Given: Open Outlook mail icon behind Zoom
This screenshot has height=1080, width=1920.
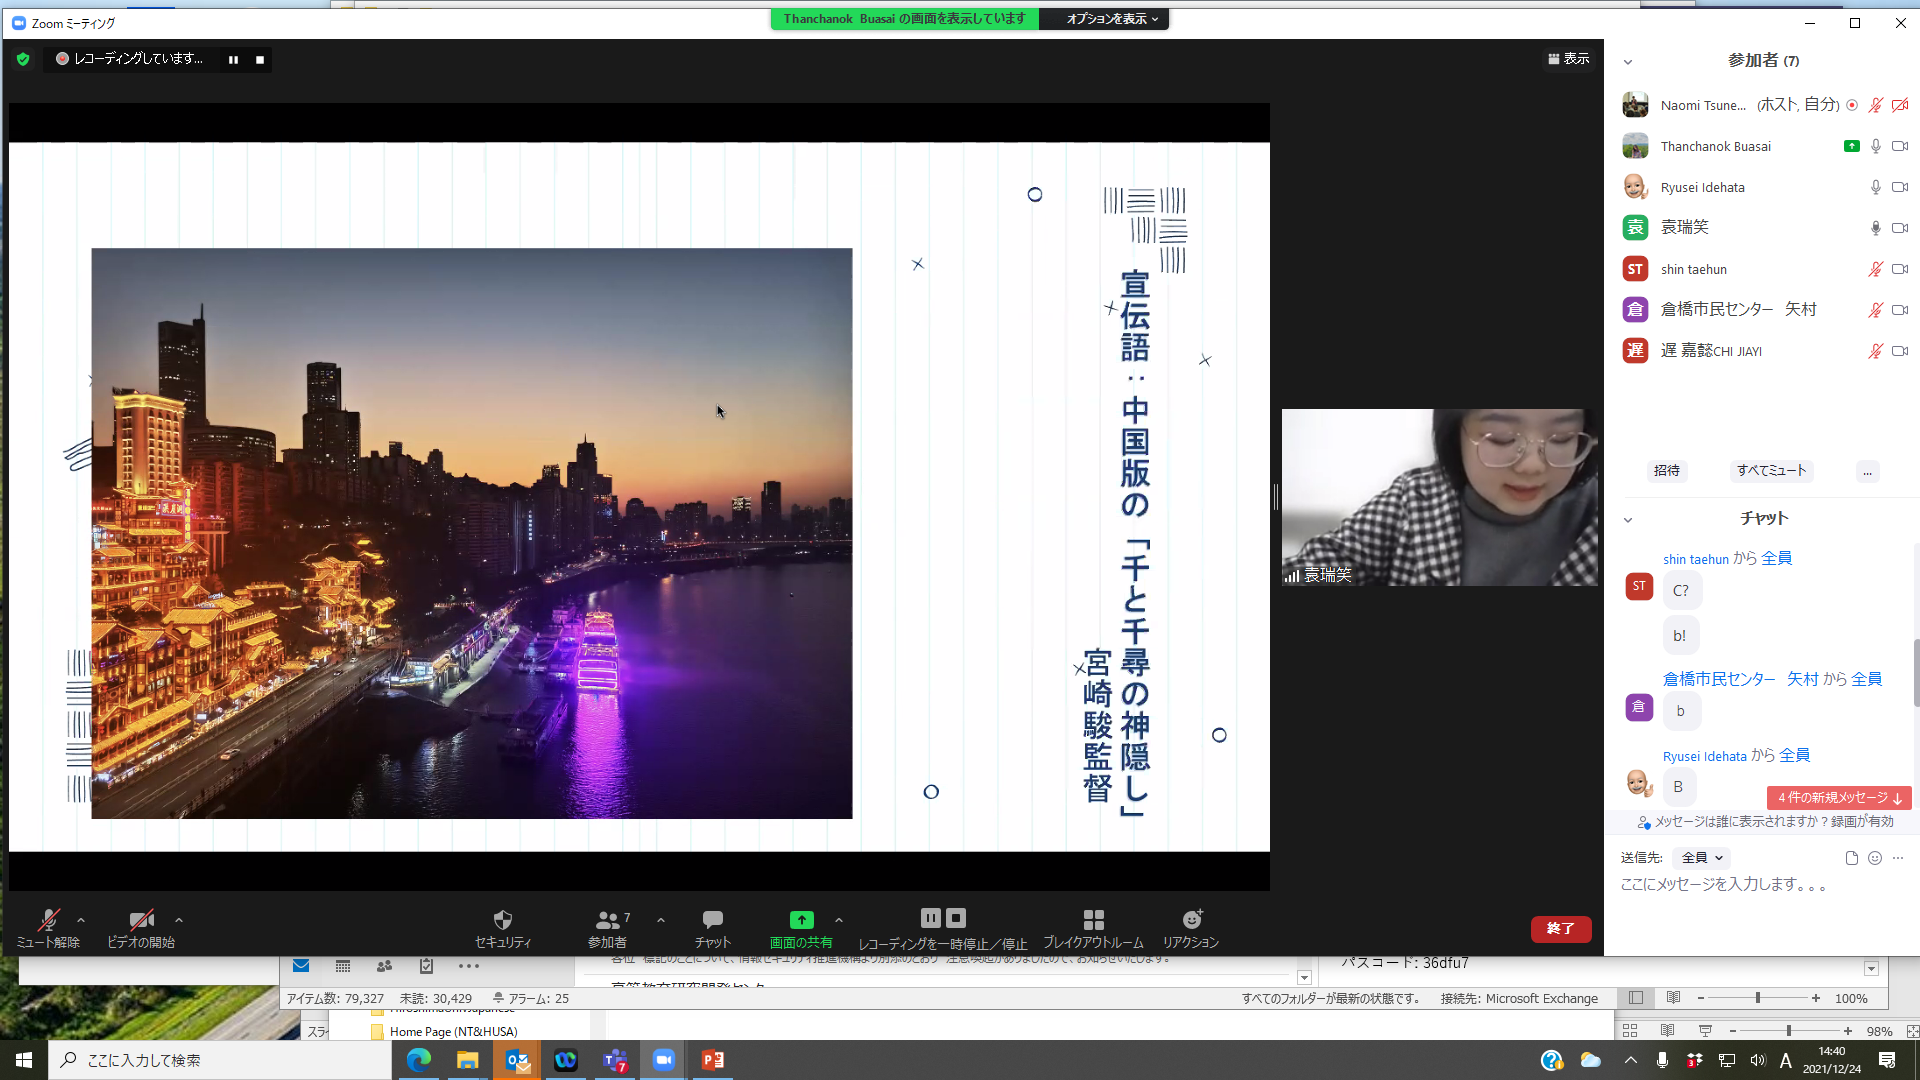Looking at the screenshot, I should (301, 966).
